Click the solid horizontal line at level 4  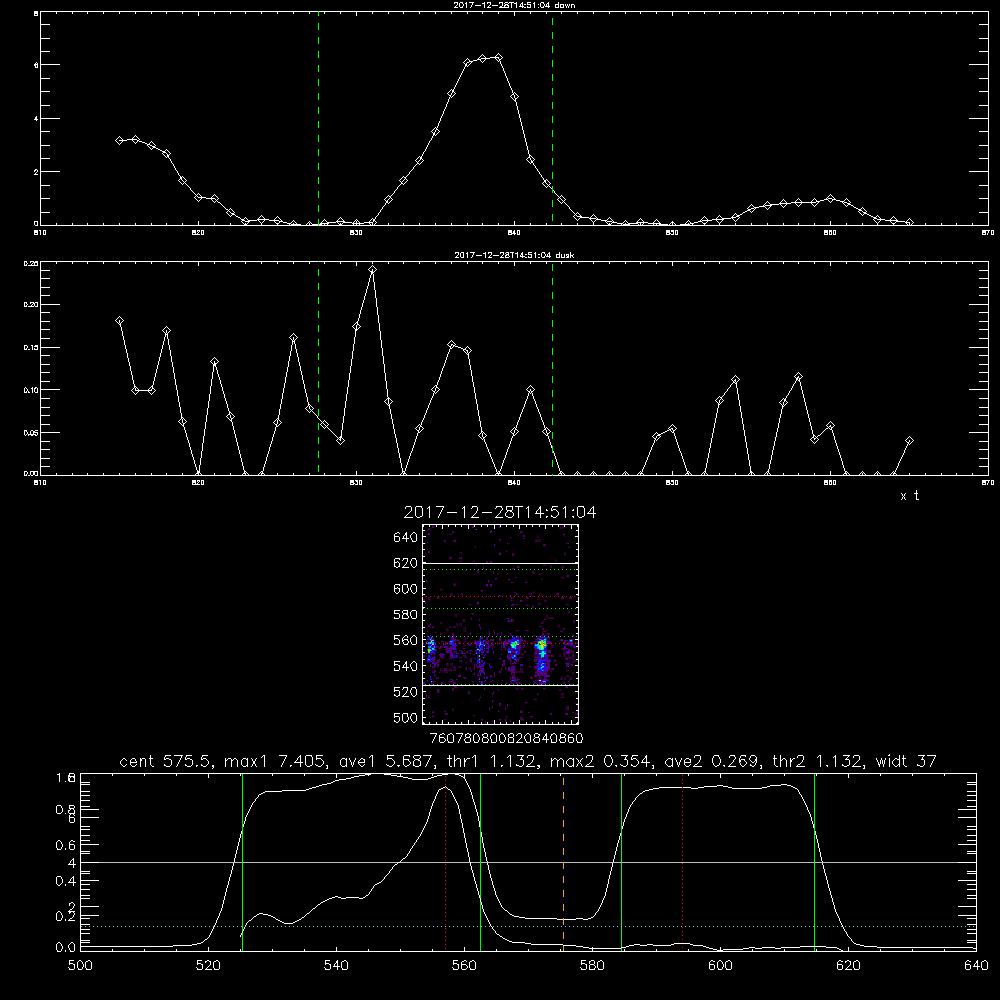528,862
